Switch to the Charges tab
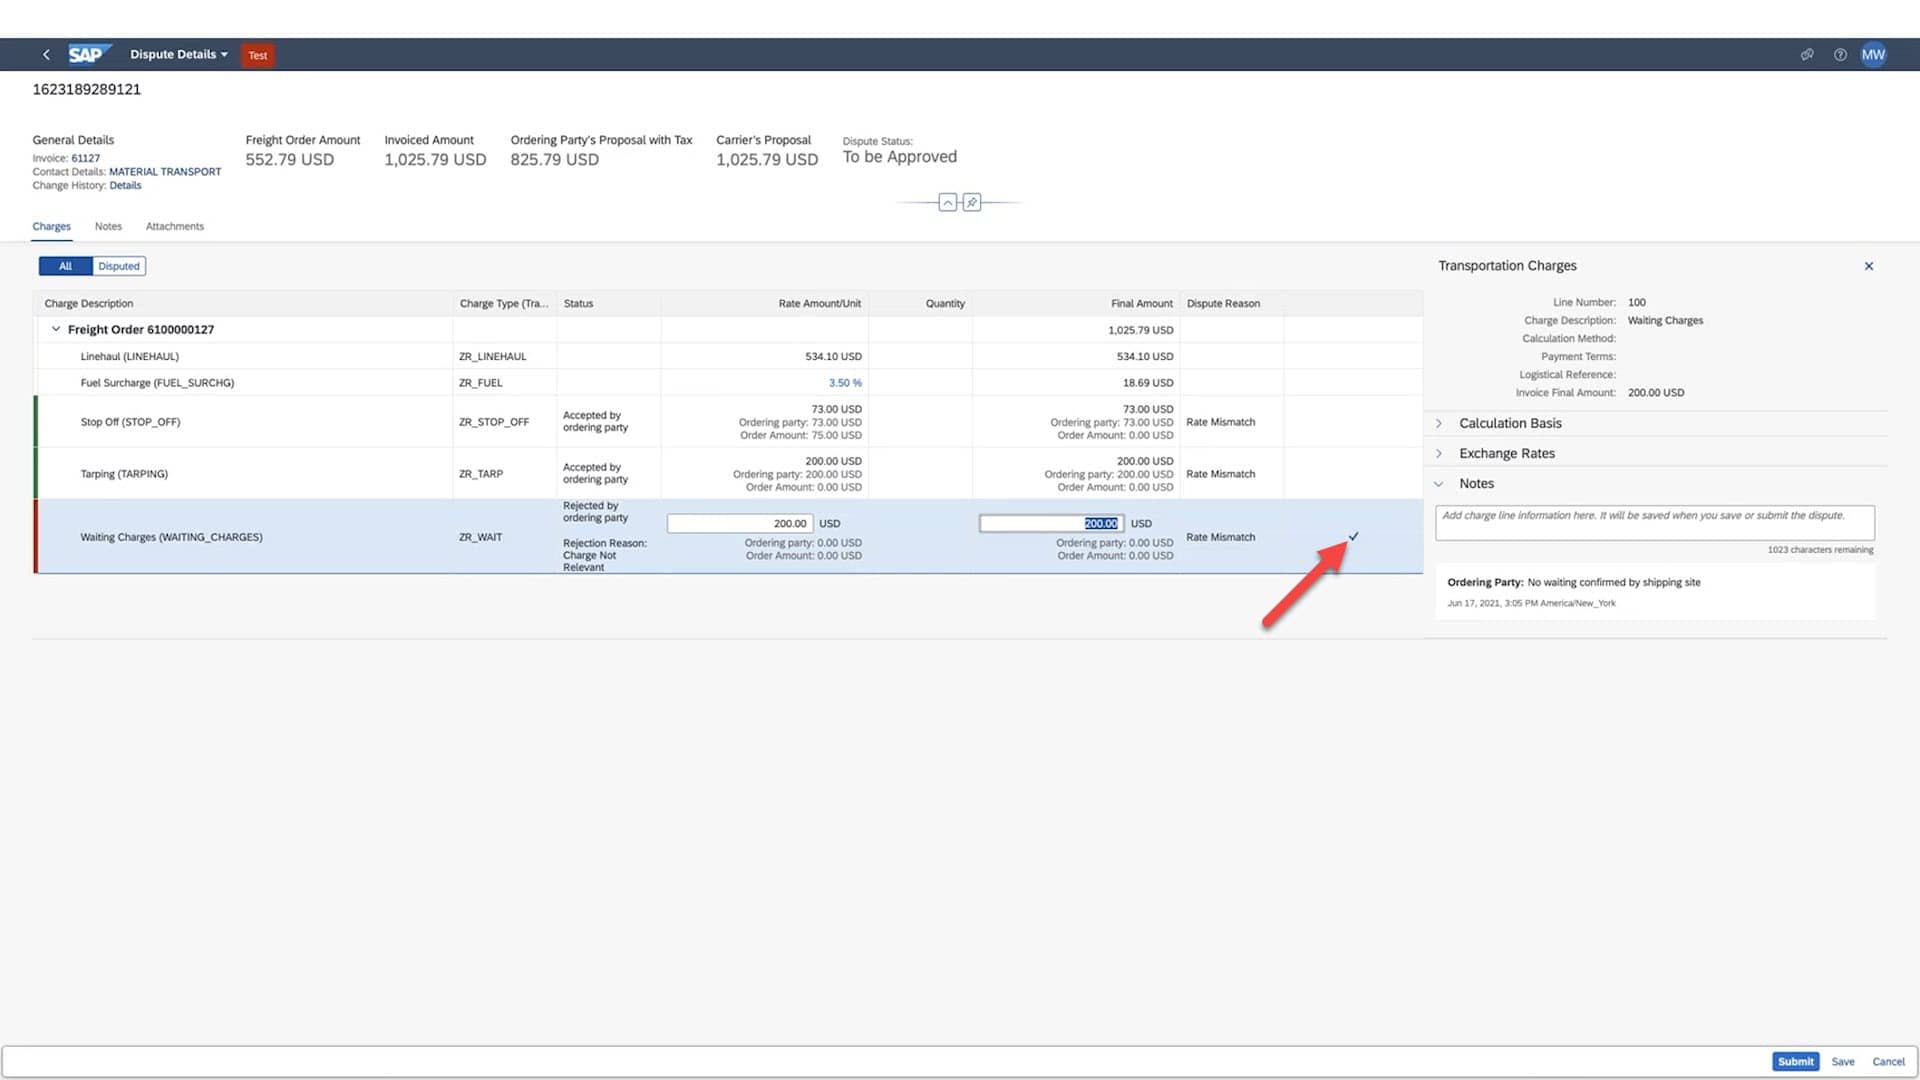Image resolution: width=1920 pixels, height=1080 pixels. [51, 226]
